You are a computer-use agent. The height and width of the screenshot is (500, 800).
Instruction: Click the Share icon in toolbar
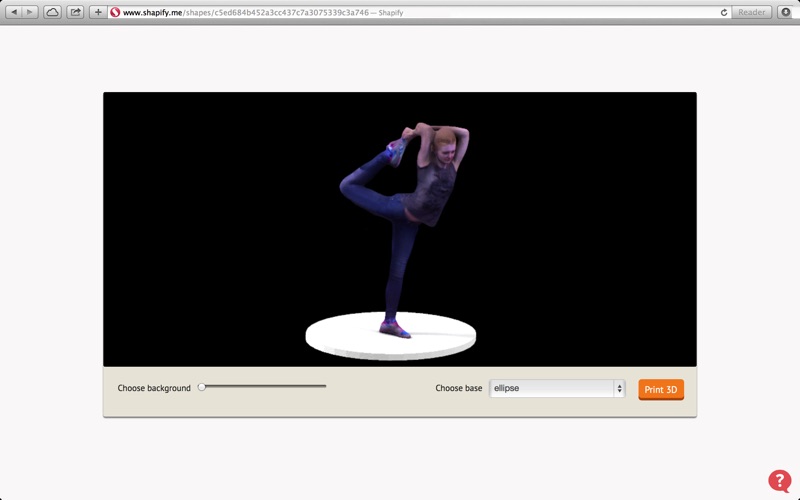click(x=75, y=12)
